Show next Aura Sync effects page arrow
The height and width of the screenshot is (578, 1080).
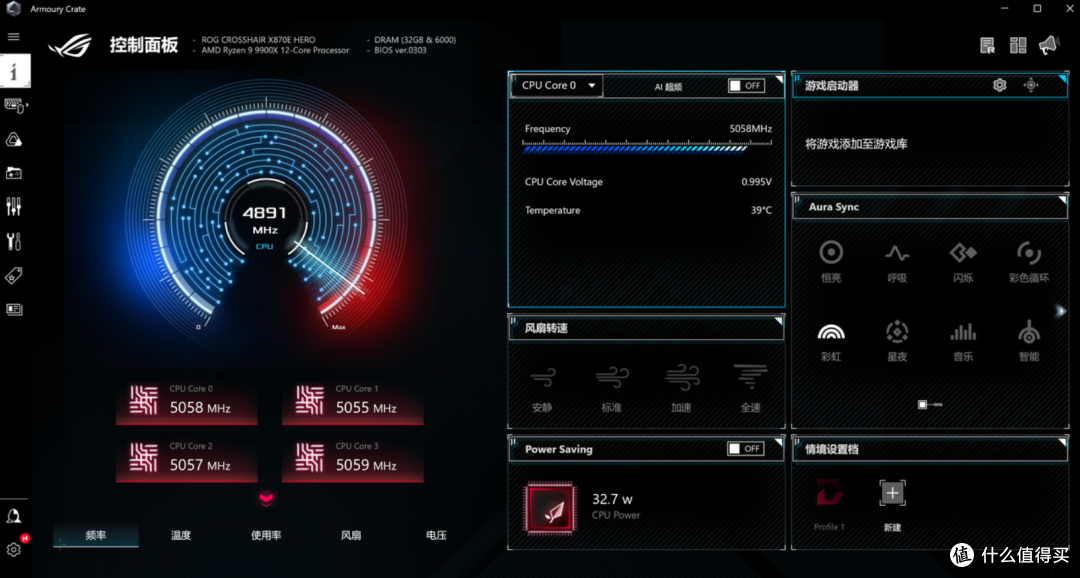[x=1061, y=311]
